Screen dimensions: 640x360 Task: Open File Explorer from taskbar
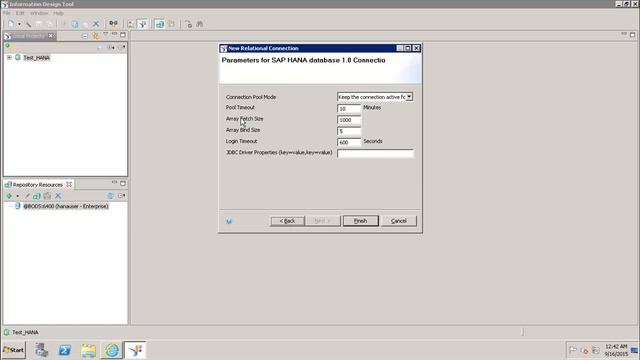coord(88,350)
